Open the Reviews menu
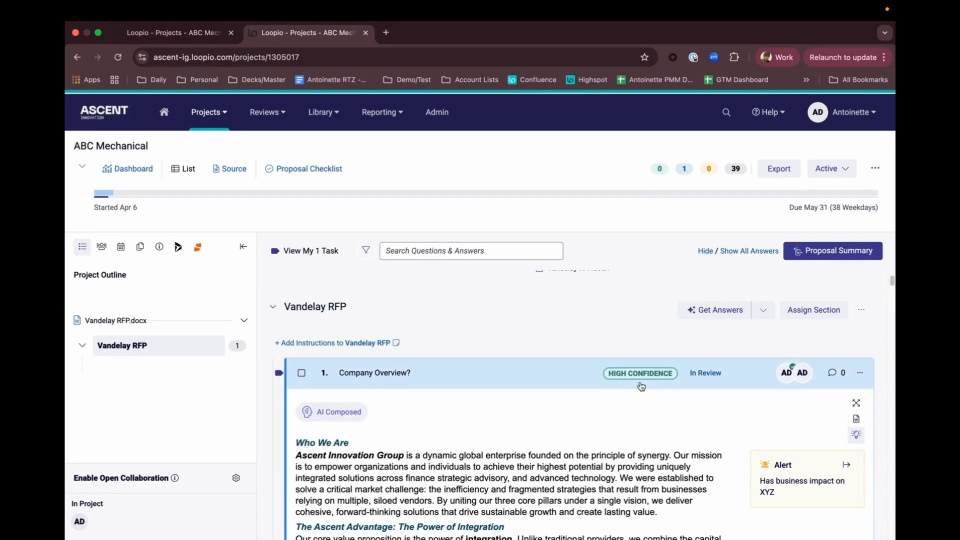Viewport: 960px width, 540px height. coord(268,112)
